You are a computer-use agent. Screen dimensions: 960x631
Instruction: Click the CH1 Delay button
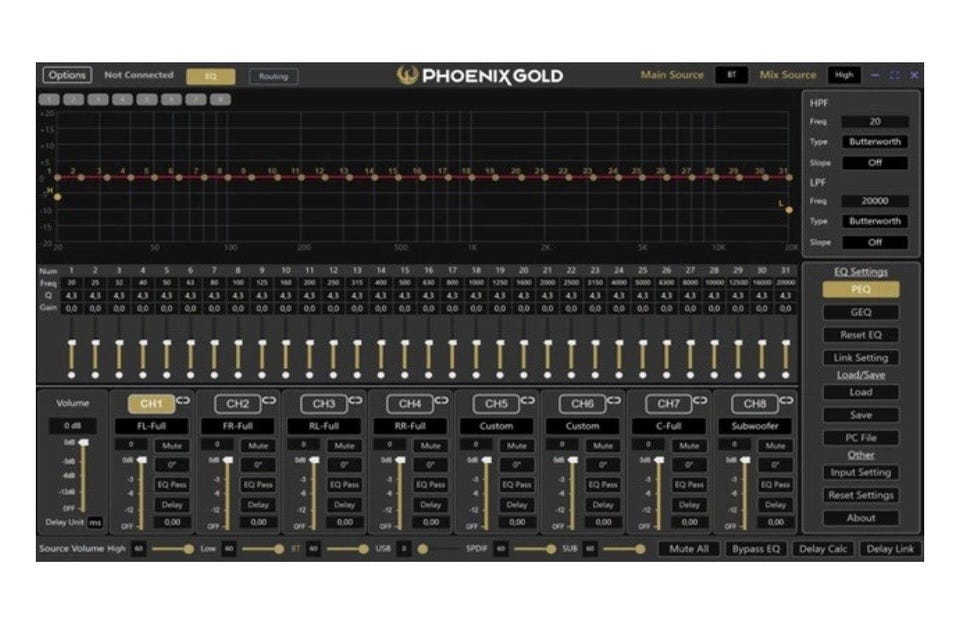point(172,505)
